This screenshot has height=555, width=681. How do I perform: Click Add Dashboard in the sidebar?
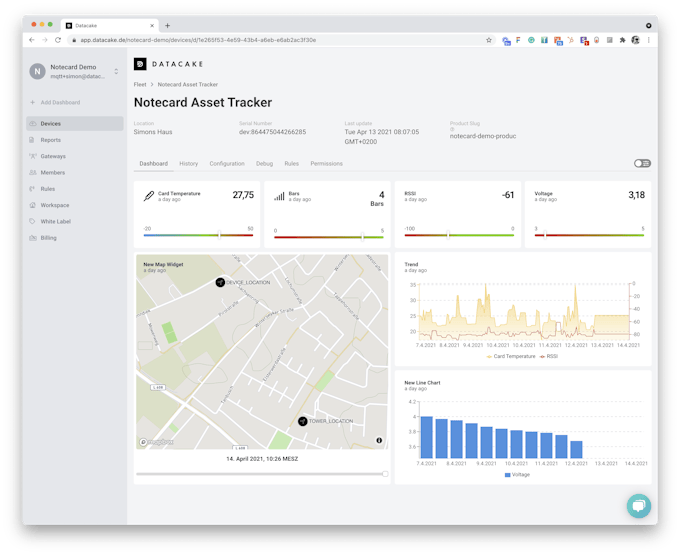60,102
